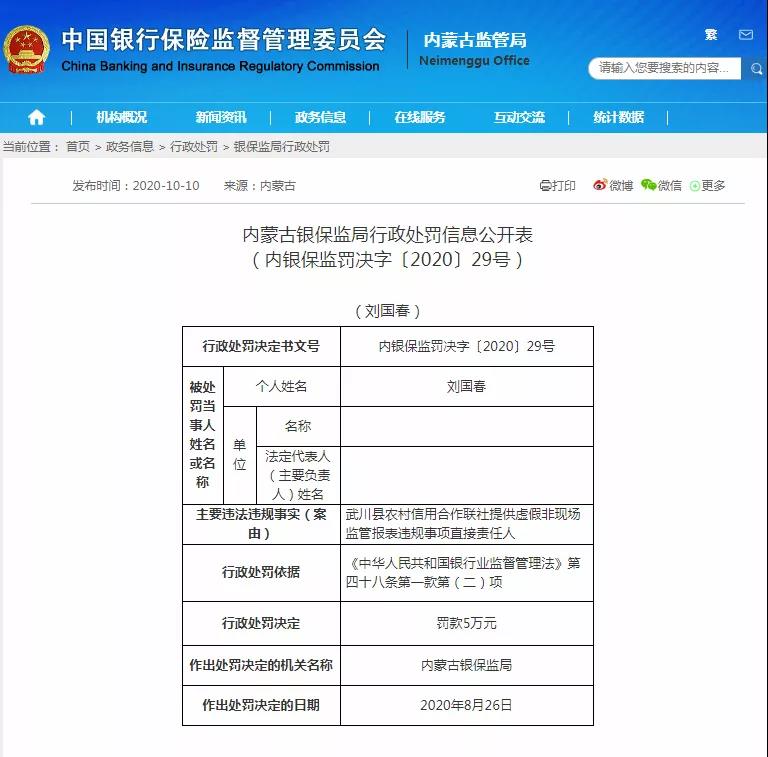Viewport: 768px width, 757px height.
Task: Open the 政务信息 navigation menu
Action: [320, 117]
